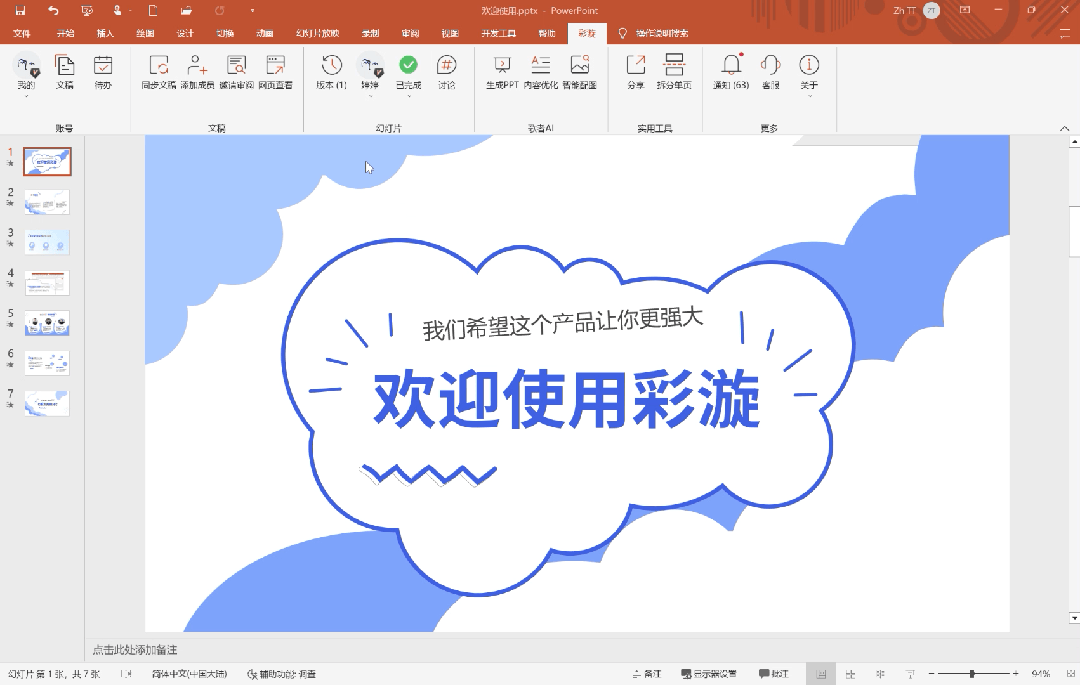The image size is (1080, 685).
Task: Toggle touch/mouse mode icon
Action: (x=118, y=10)
